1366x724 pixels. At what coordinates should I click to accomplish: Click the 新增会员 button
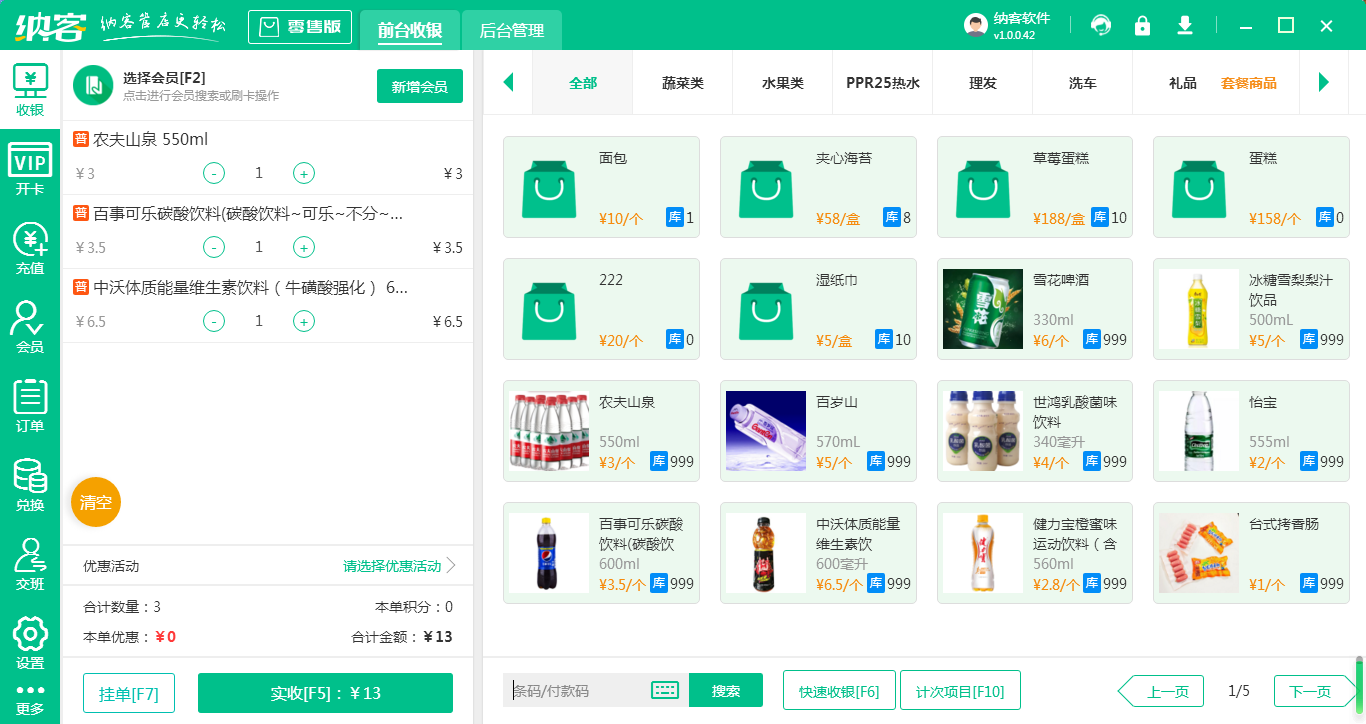pos(420,87)
